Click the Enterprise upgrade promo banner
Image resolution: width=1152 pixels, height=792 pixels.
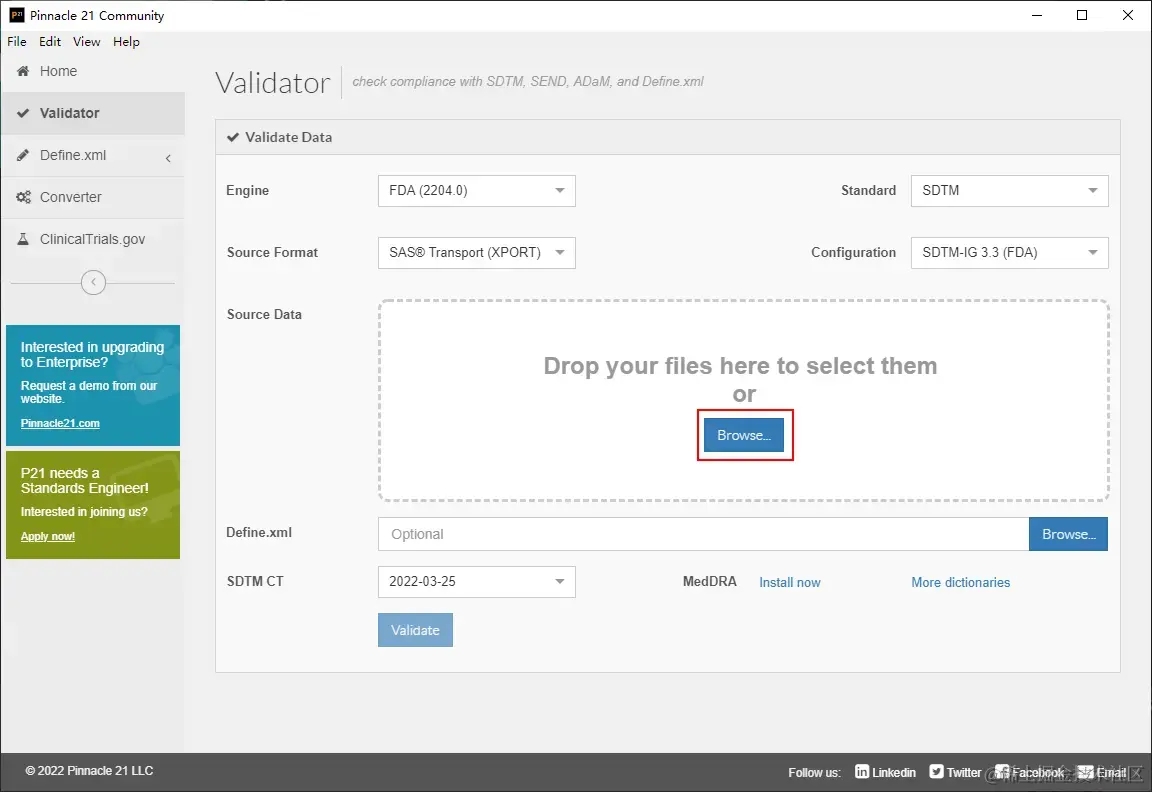pos(93,385)
